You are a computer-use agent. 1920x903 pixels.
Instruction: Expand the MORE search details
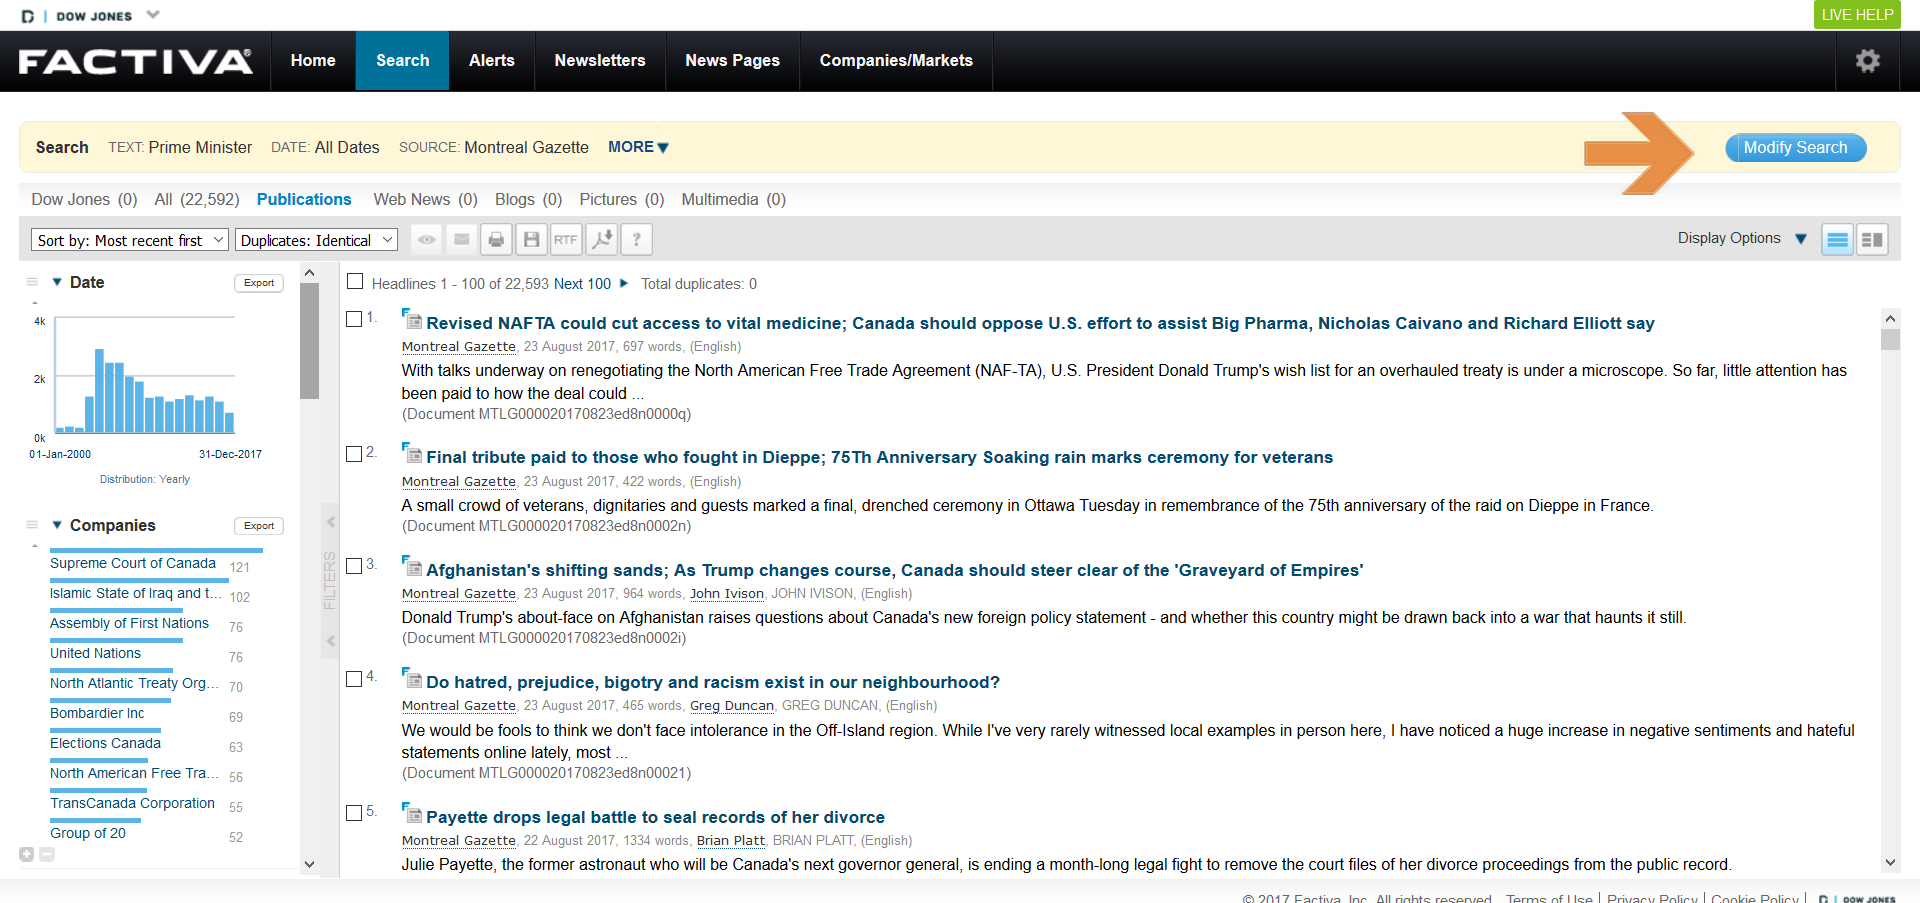point(638,147)
